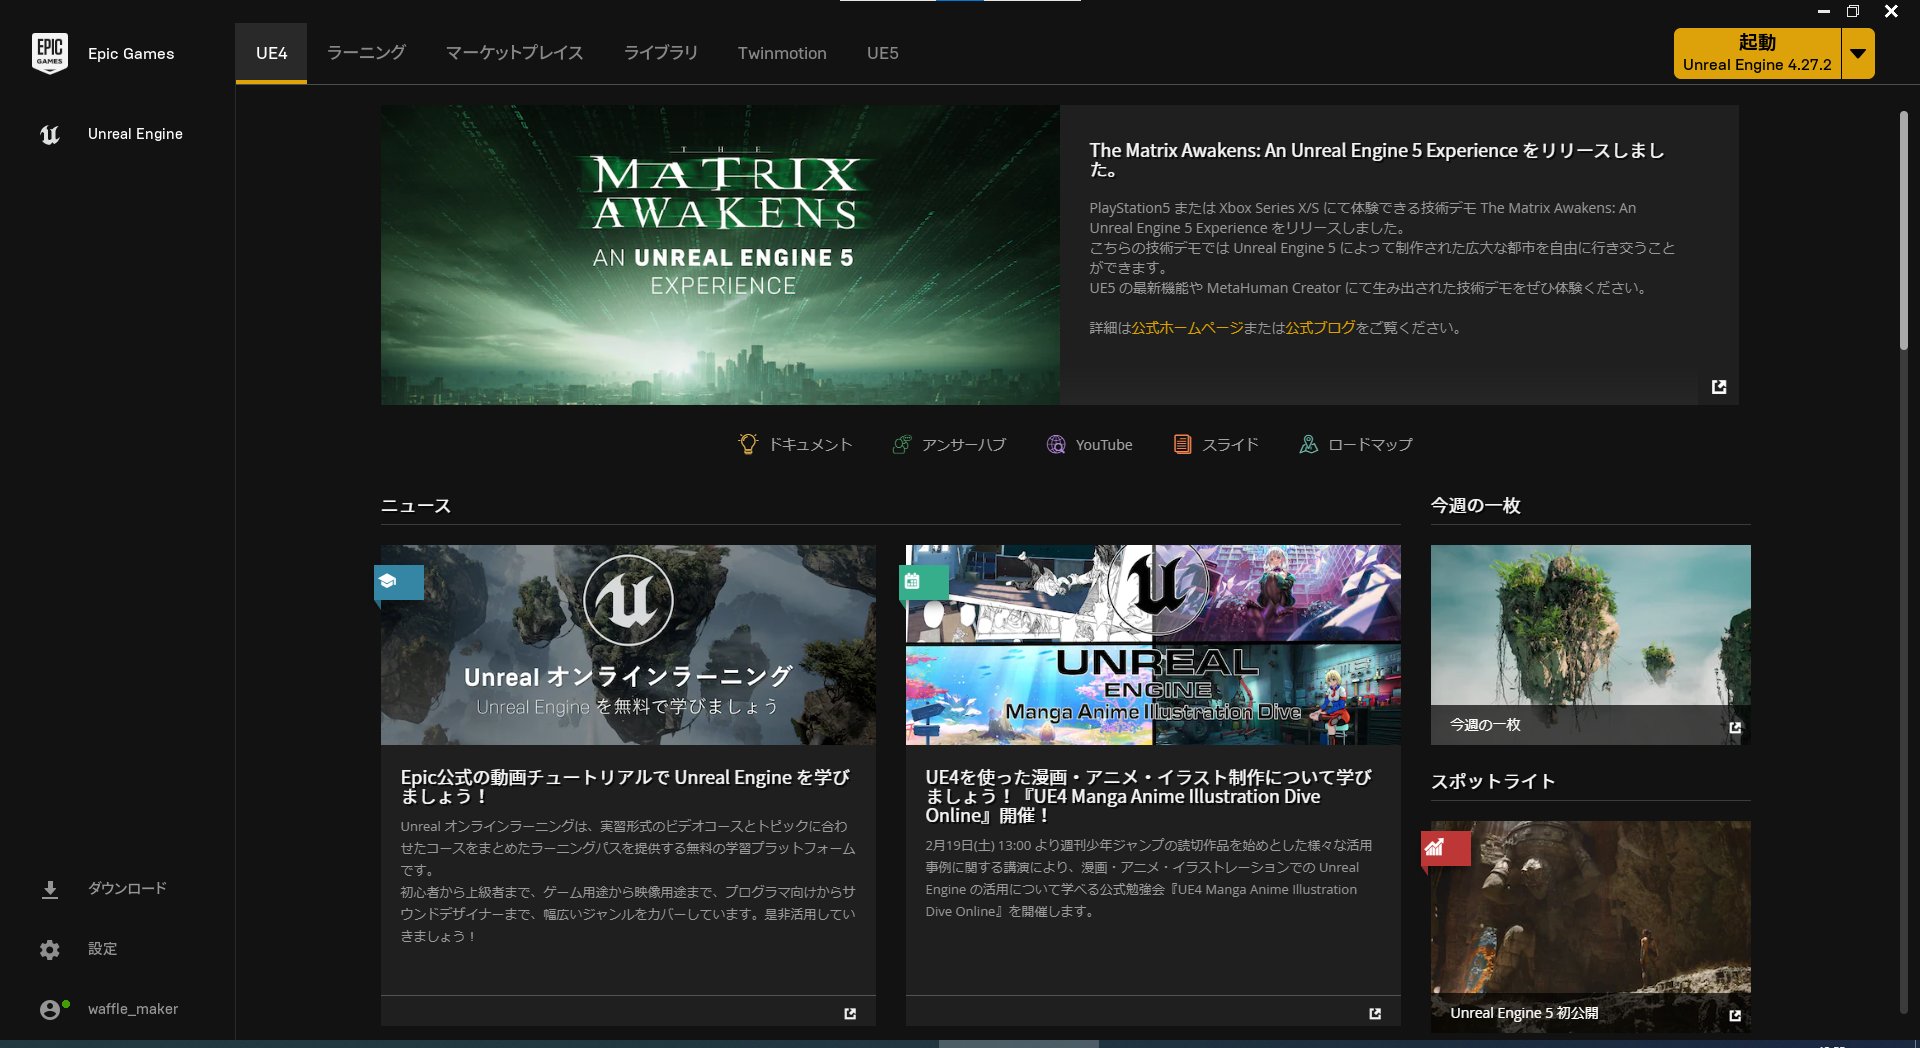
Task: Open the マーケットプレイス tab
Action: click(x=514, y=53)
